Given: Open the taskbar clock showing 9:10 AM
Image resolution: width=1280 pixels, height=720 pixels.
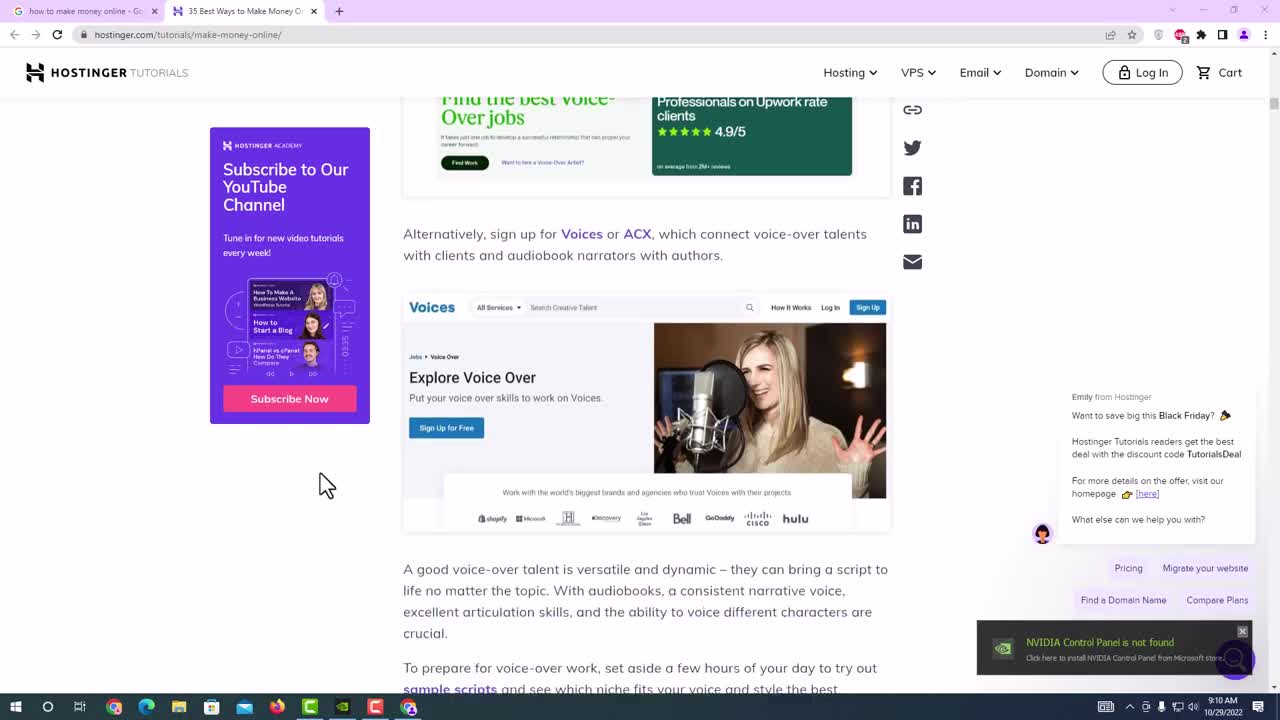Looking at the screenshot, I should pyautogui.click(x=1223, y=707).
